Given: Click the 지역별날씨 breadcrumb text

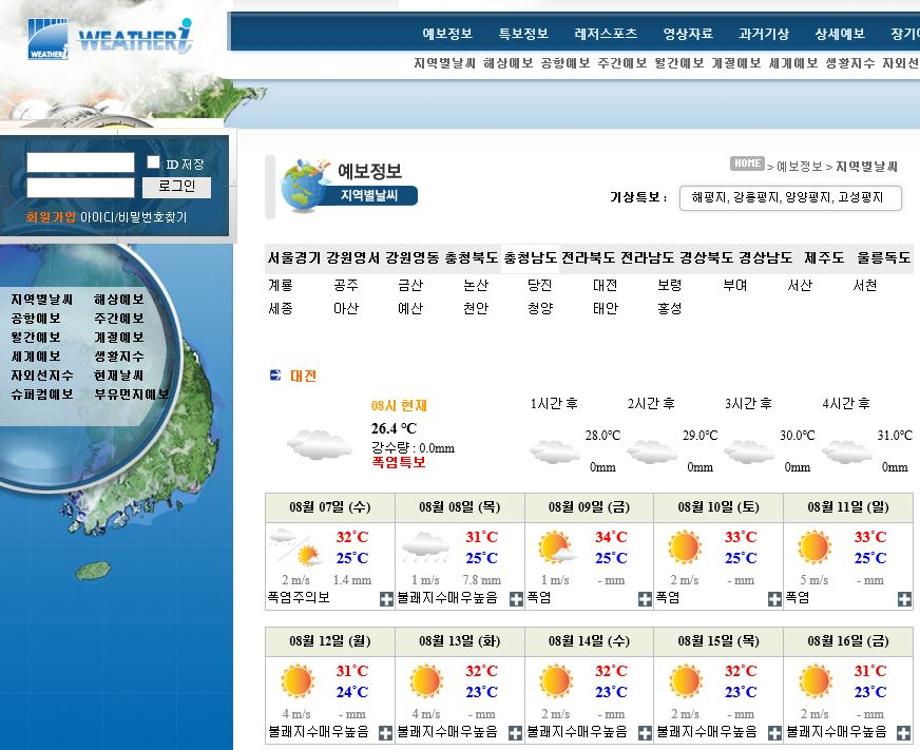Looking at the screenshot, I should 866,167.
